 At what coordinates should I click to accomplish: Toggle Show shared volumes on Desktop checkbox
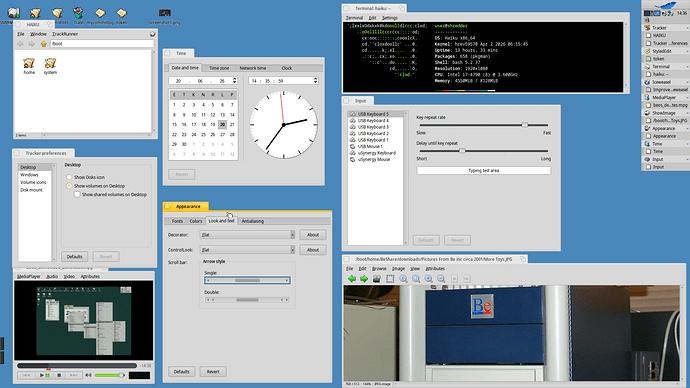[77, 194]
